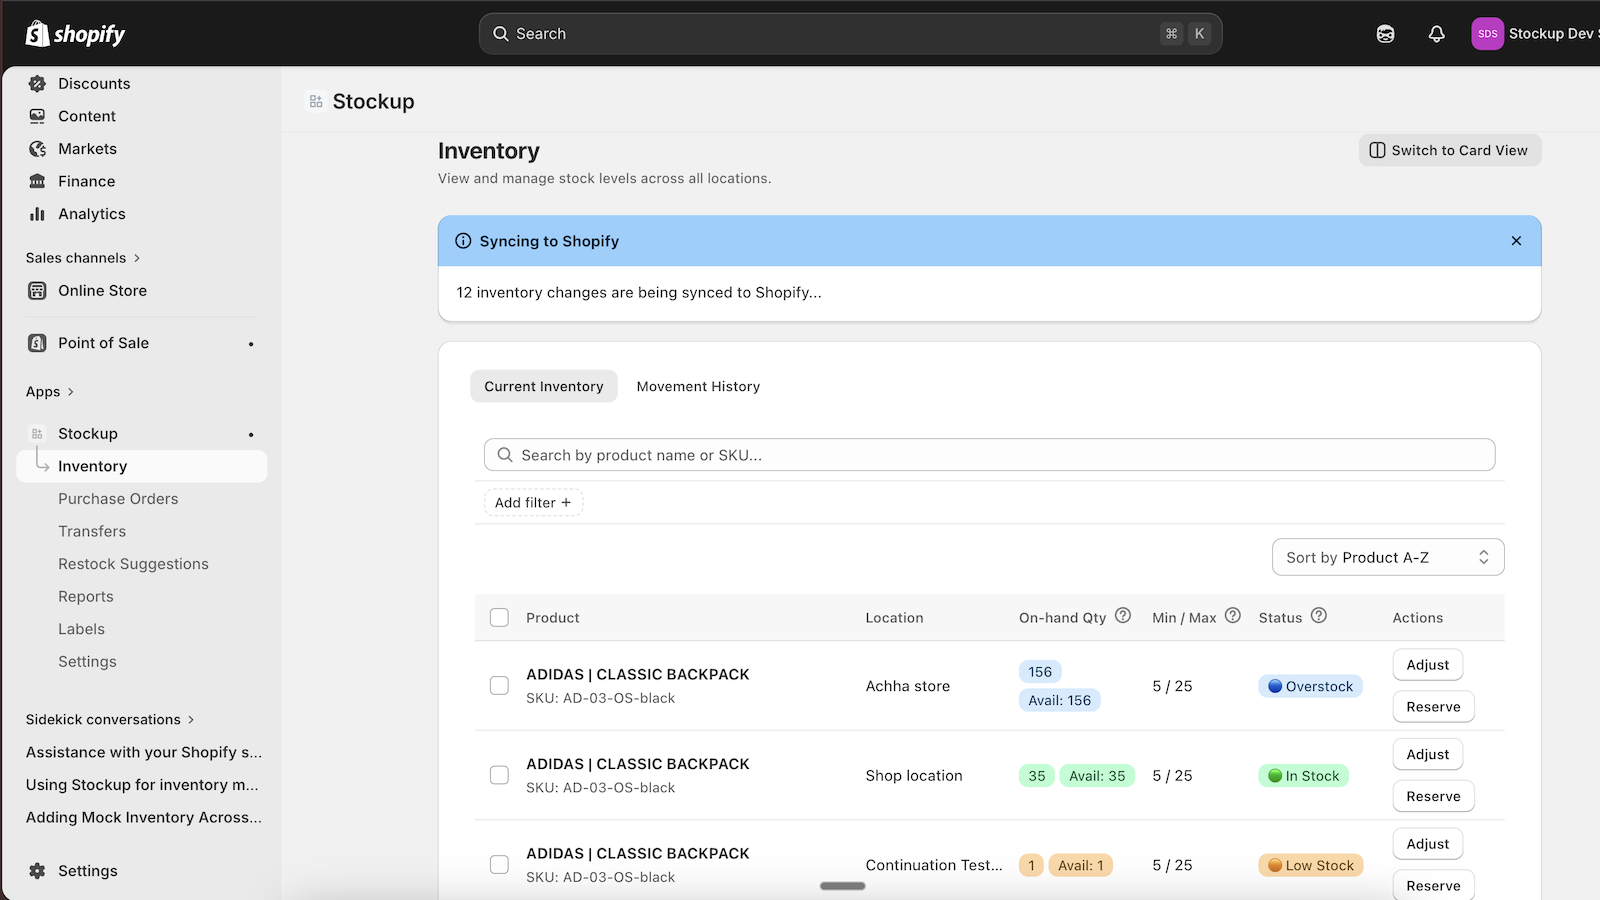Click the Online Store icon
1600x900 pixels.
pos(37,291)
